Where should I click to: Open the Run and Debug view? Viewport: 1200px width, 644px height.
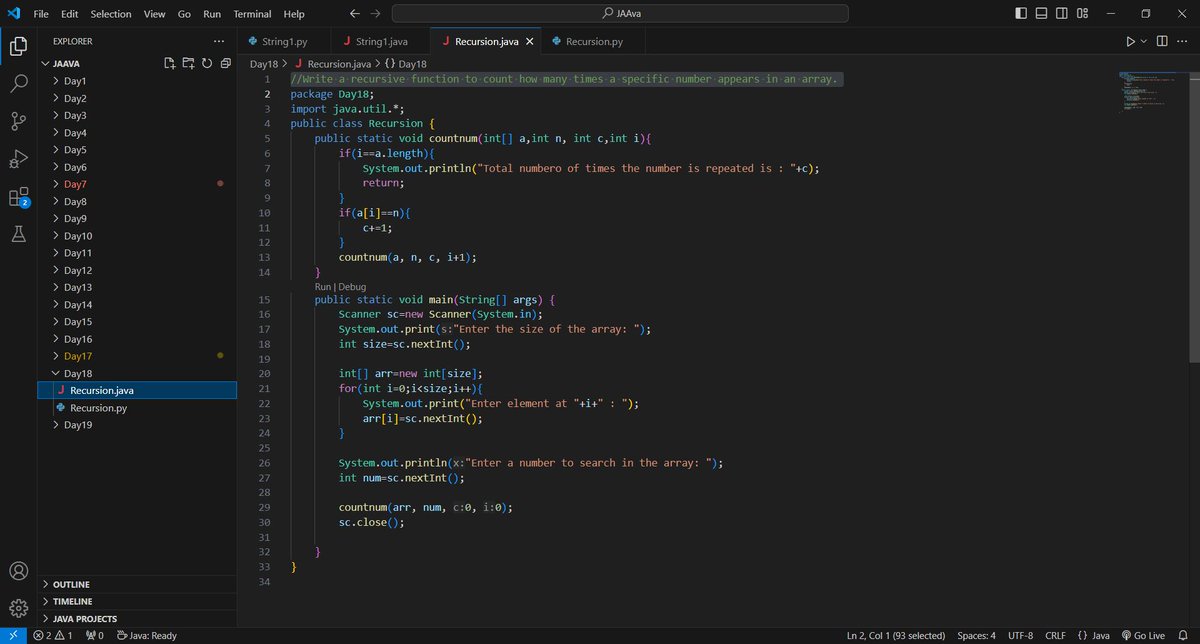(x=18, y=159)
